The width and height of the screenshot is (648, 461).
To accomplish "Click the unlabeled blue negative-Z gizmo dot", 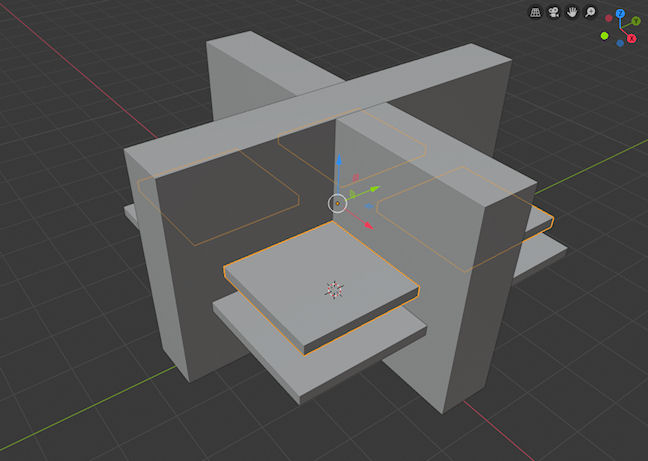I will [x=620, y=43].
